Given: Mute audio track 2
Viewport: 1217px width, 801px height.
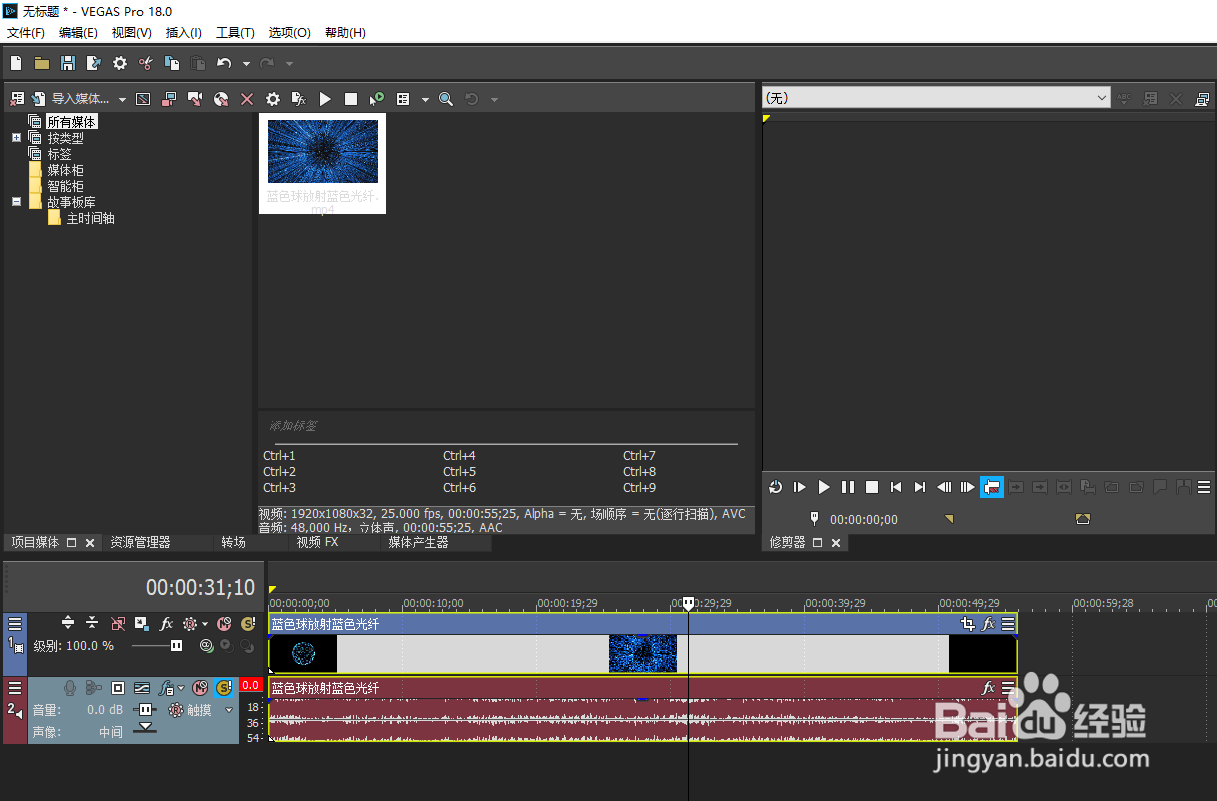Looking at the screenshot, I should click(199, 688).
